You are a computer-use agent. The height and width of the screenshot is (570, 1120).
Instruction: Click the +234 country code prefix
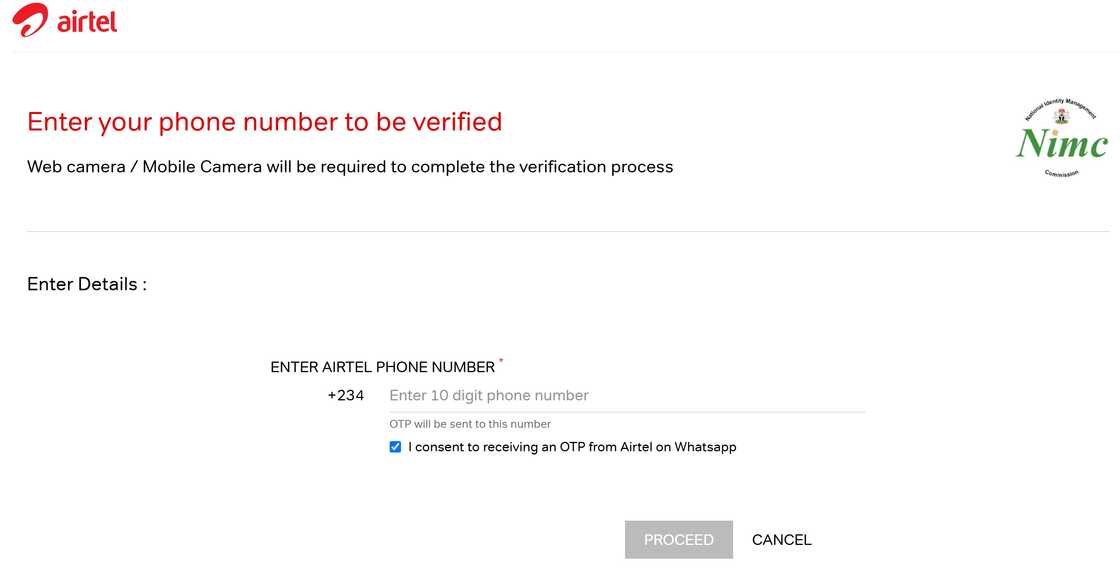point(346,395)
